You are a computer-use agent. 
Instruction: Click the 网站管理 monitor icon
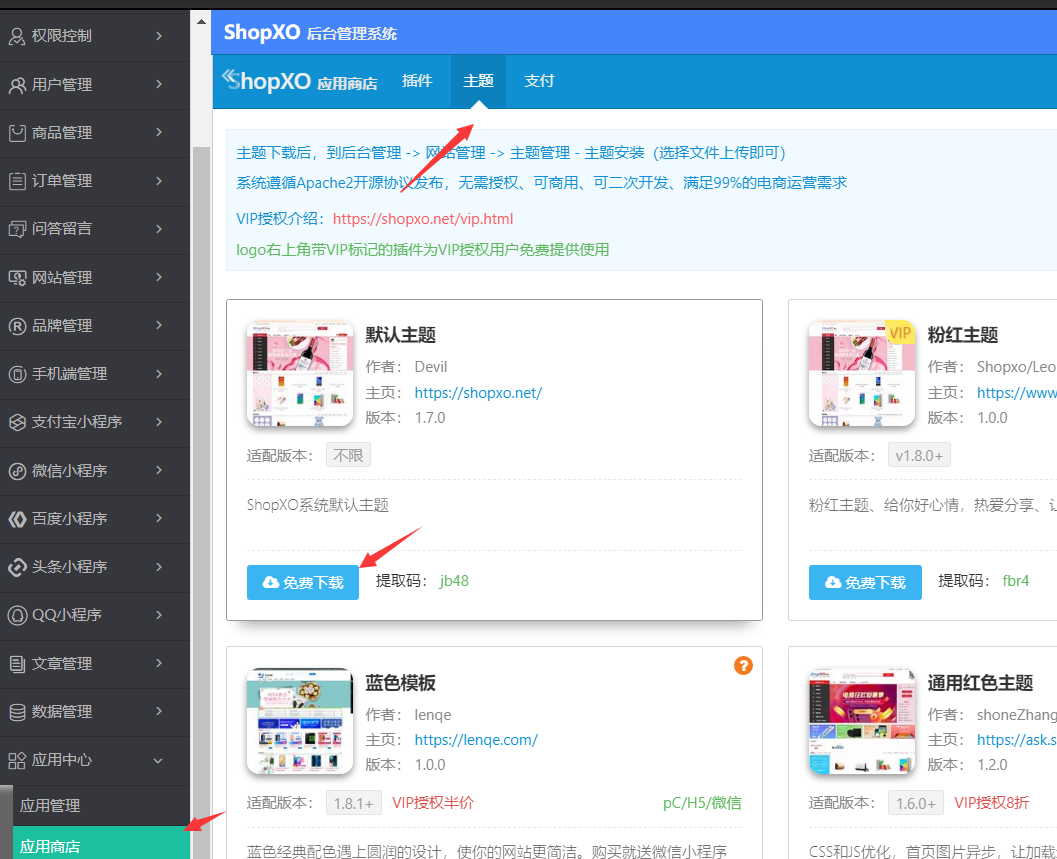pos(17,278)
